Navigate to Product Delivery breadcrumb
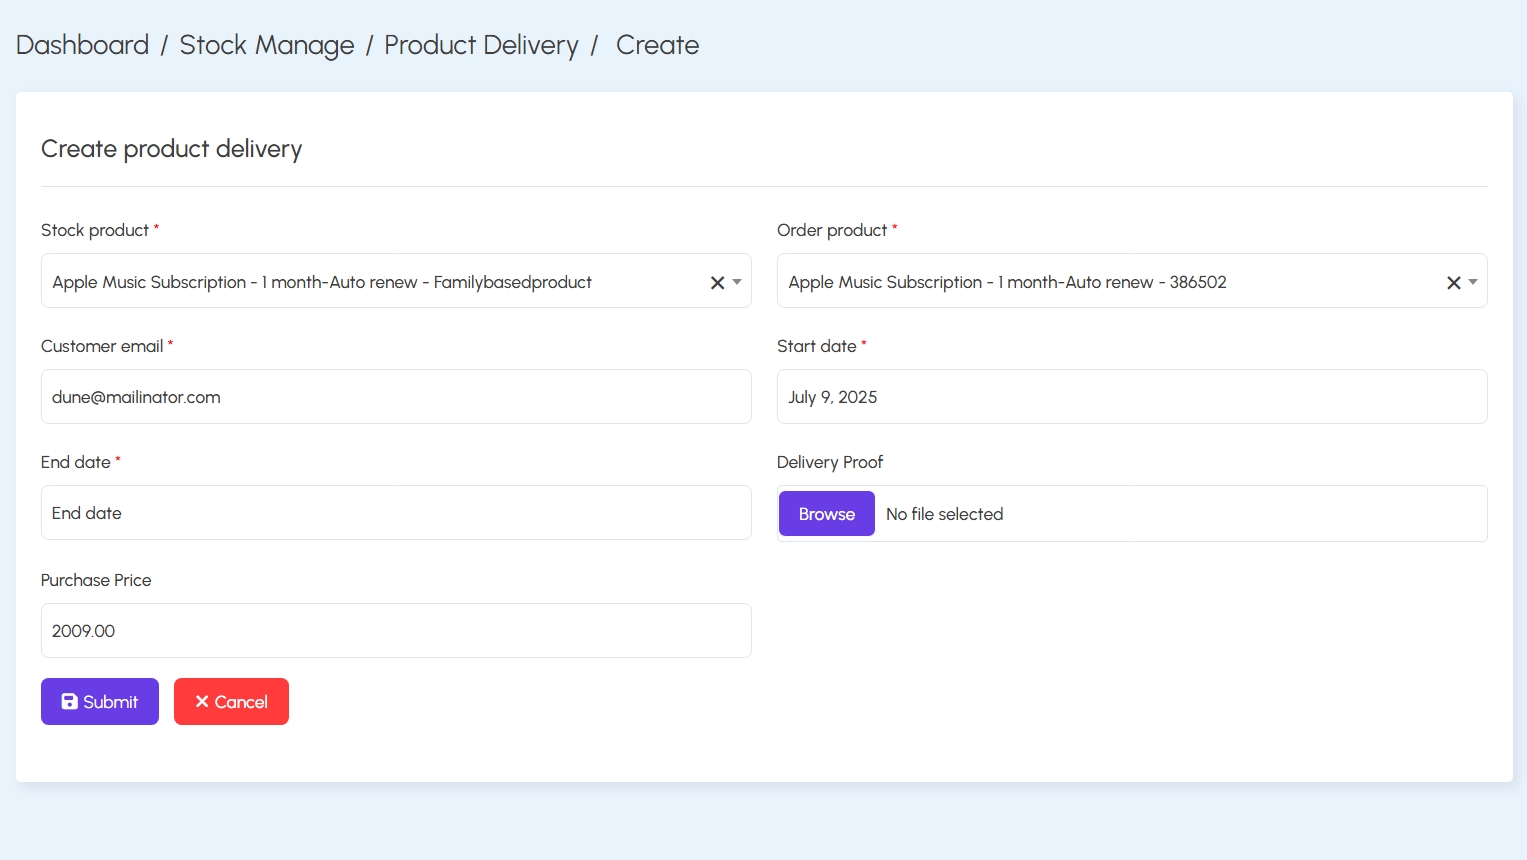Screen dimensions: 1527x860 [x=481, y=45]
